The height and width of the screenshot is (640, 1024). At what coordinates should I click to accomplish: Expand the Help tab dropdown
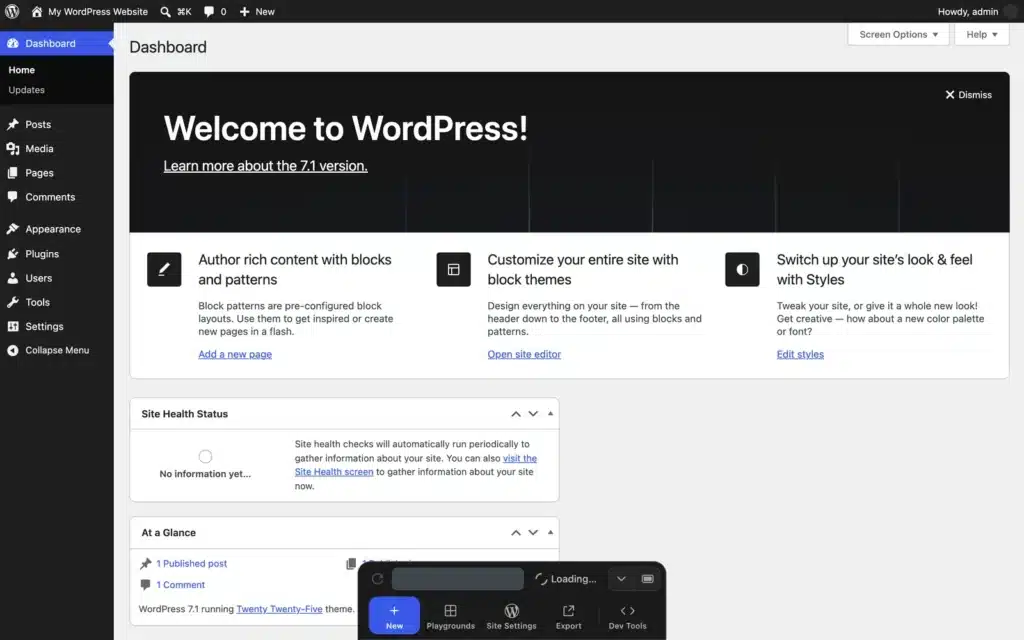[x=982, y=34]
